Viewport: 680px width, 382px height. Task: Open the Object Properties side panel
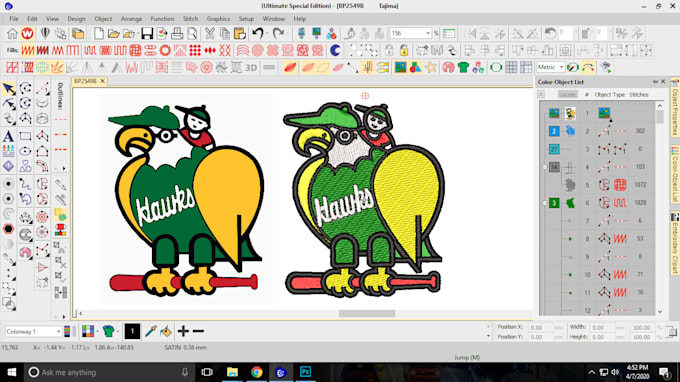point(675,108)
